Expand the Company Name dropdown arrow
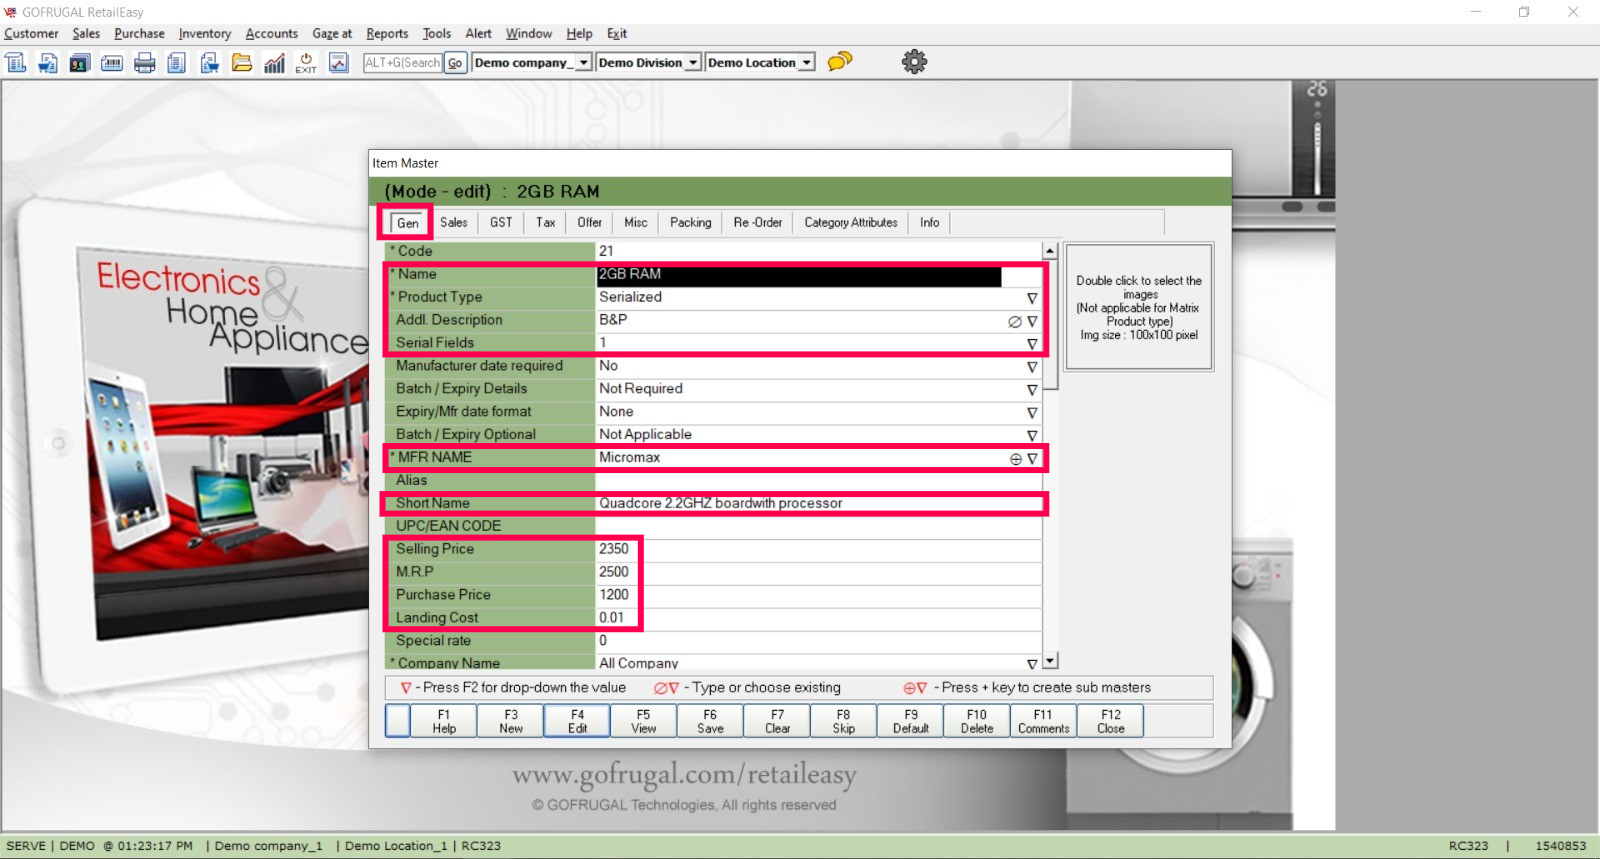Screen dimensions: 1600x859 pyautogui.click(x=1032, y=664)
